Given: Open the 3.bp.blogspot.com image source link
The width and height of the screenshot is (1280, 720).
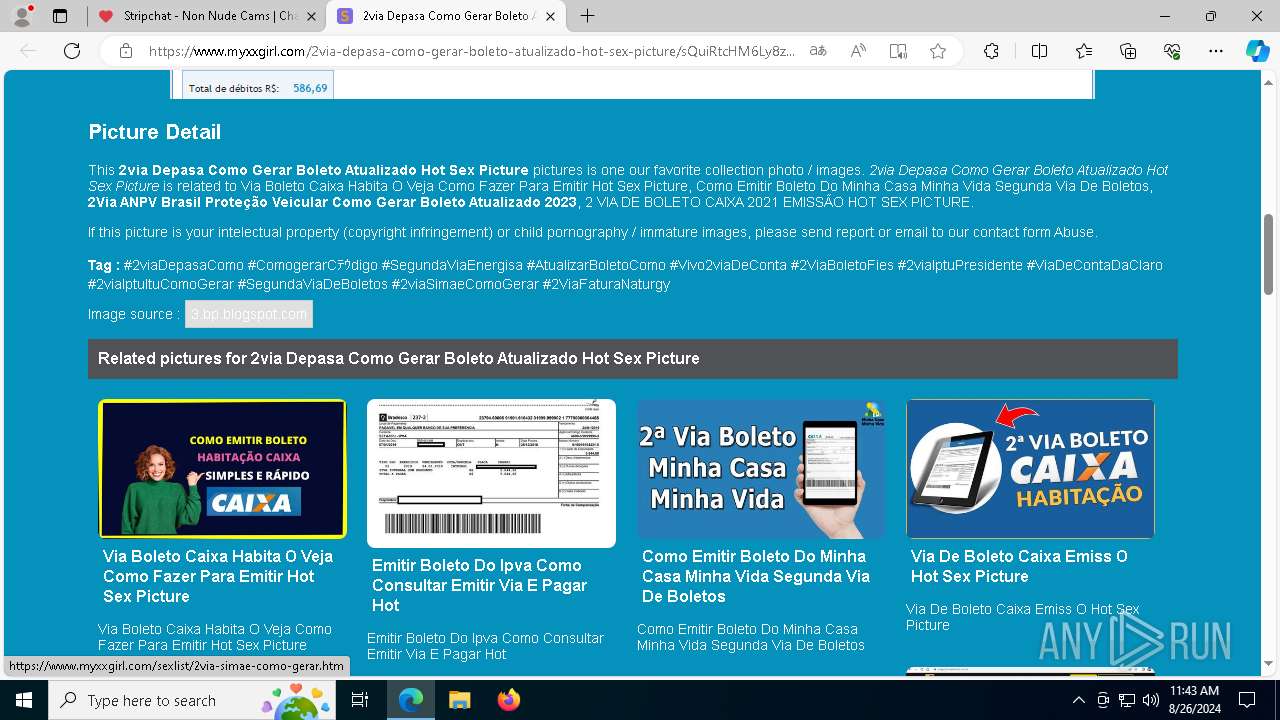Looking at the screenshot, I should 249,314.
